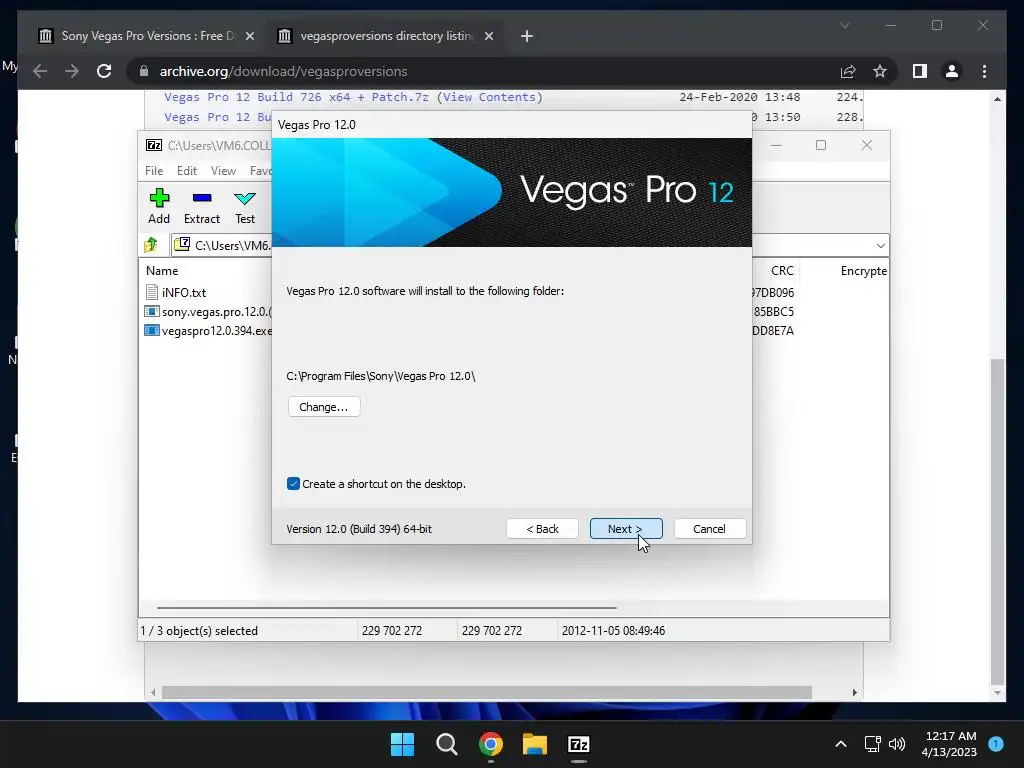Click the browser horizontal scrollbar

(487, 692)
